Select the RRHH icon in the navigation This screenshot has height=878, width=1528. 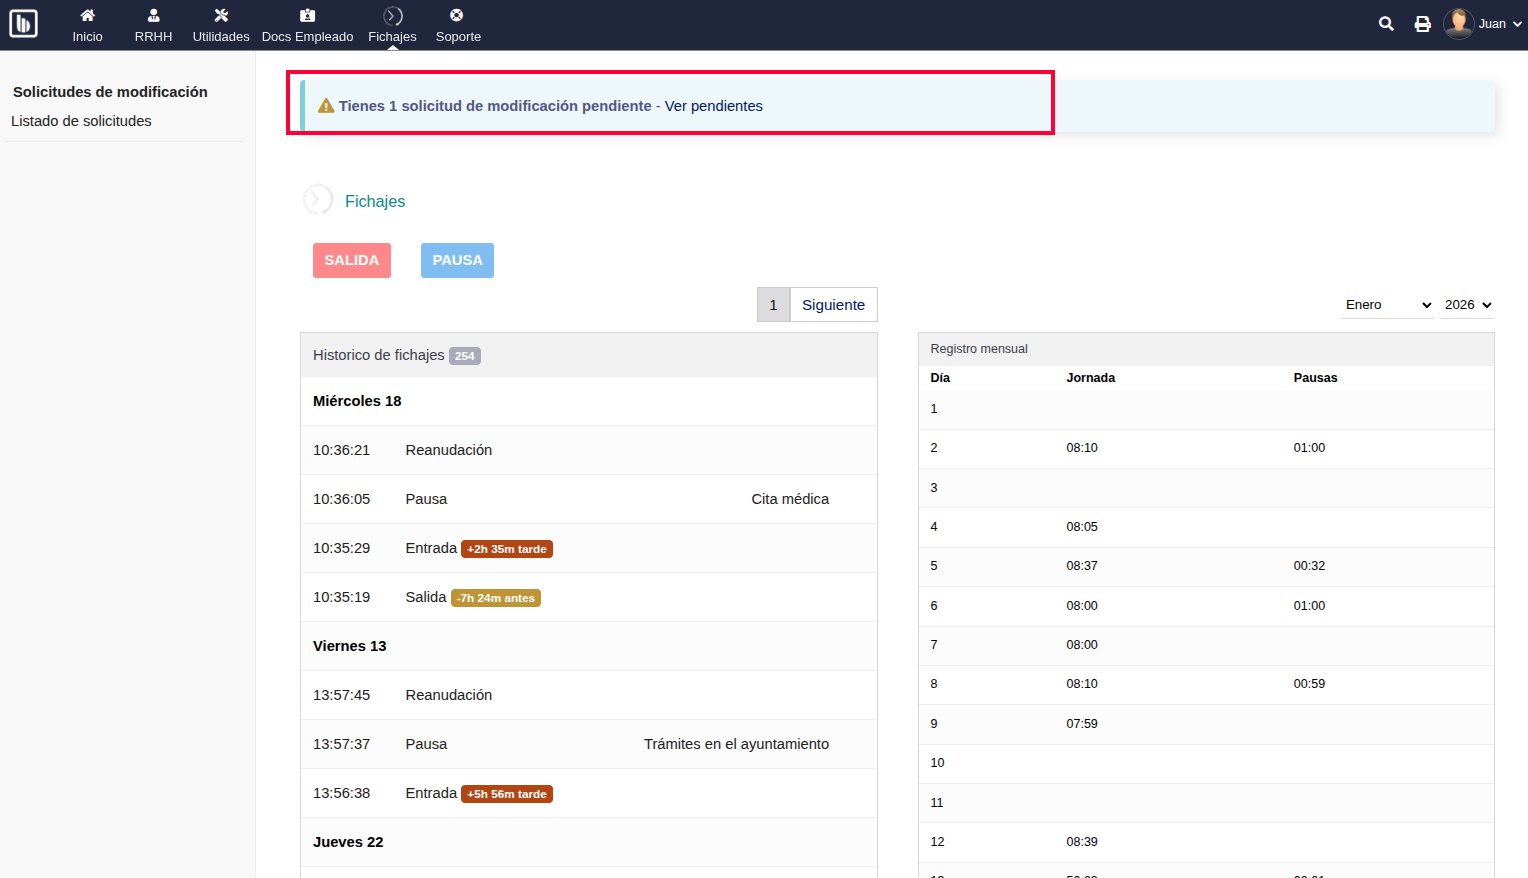(153, 14)
